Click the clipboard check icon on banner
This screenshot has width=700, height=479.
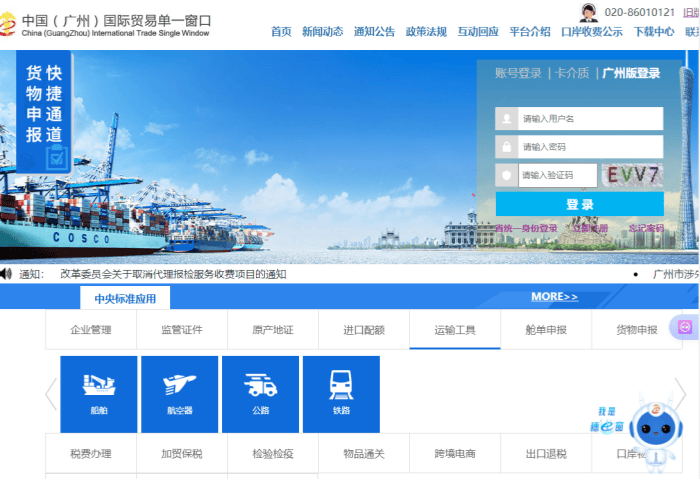(x=57, y=158)
